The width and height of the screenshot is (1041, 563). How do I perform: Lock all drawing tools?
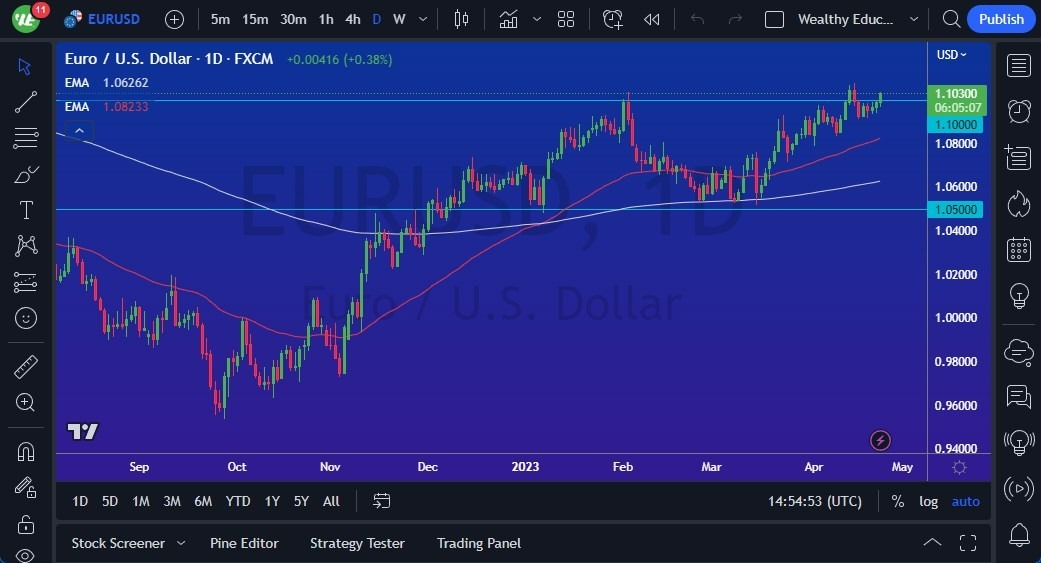[x=25, y=524]
